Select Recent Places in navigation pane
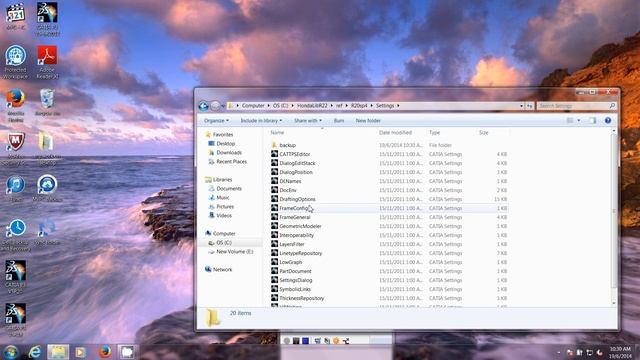 [231, 161]
